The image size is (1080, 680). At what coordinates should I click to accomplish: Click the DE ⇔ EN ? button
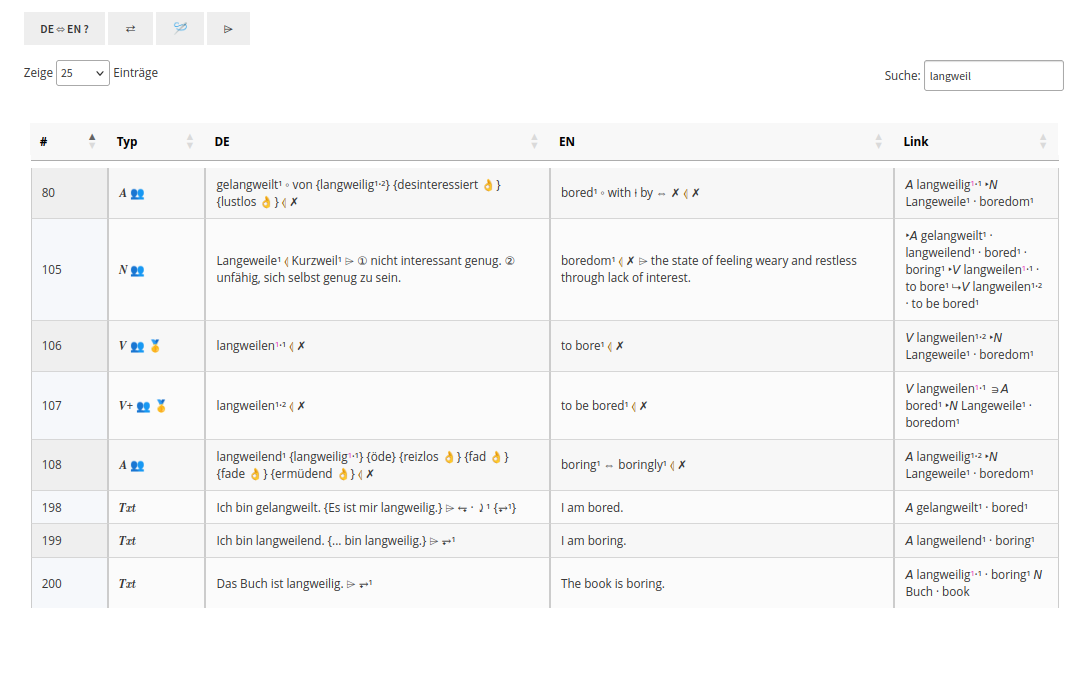pos(64,29)
